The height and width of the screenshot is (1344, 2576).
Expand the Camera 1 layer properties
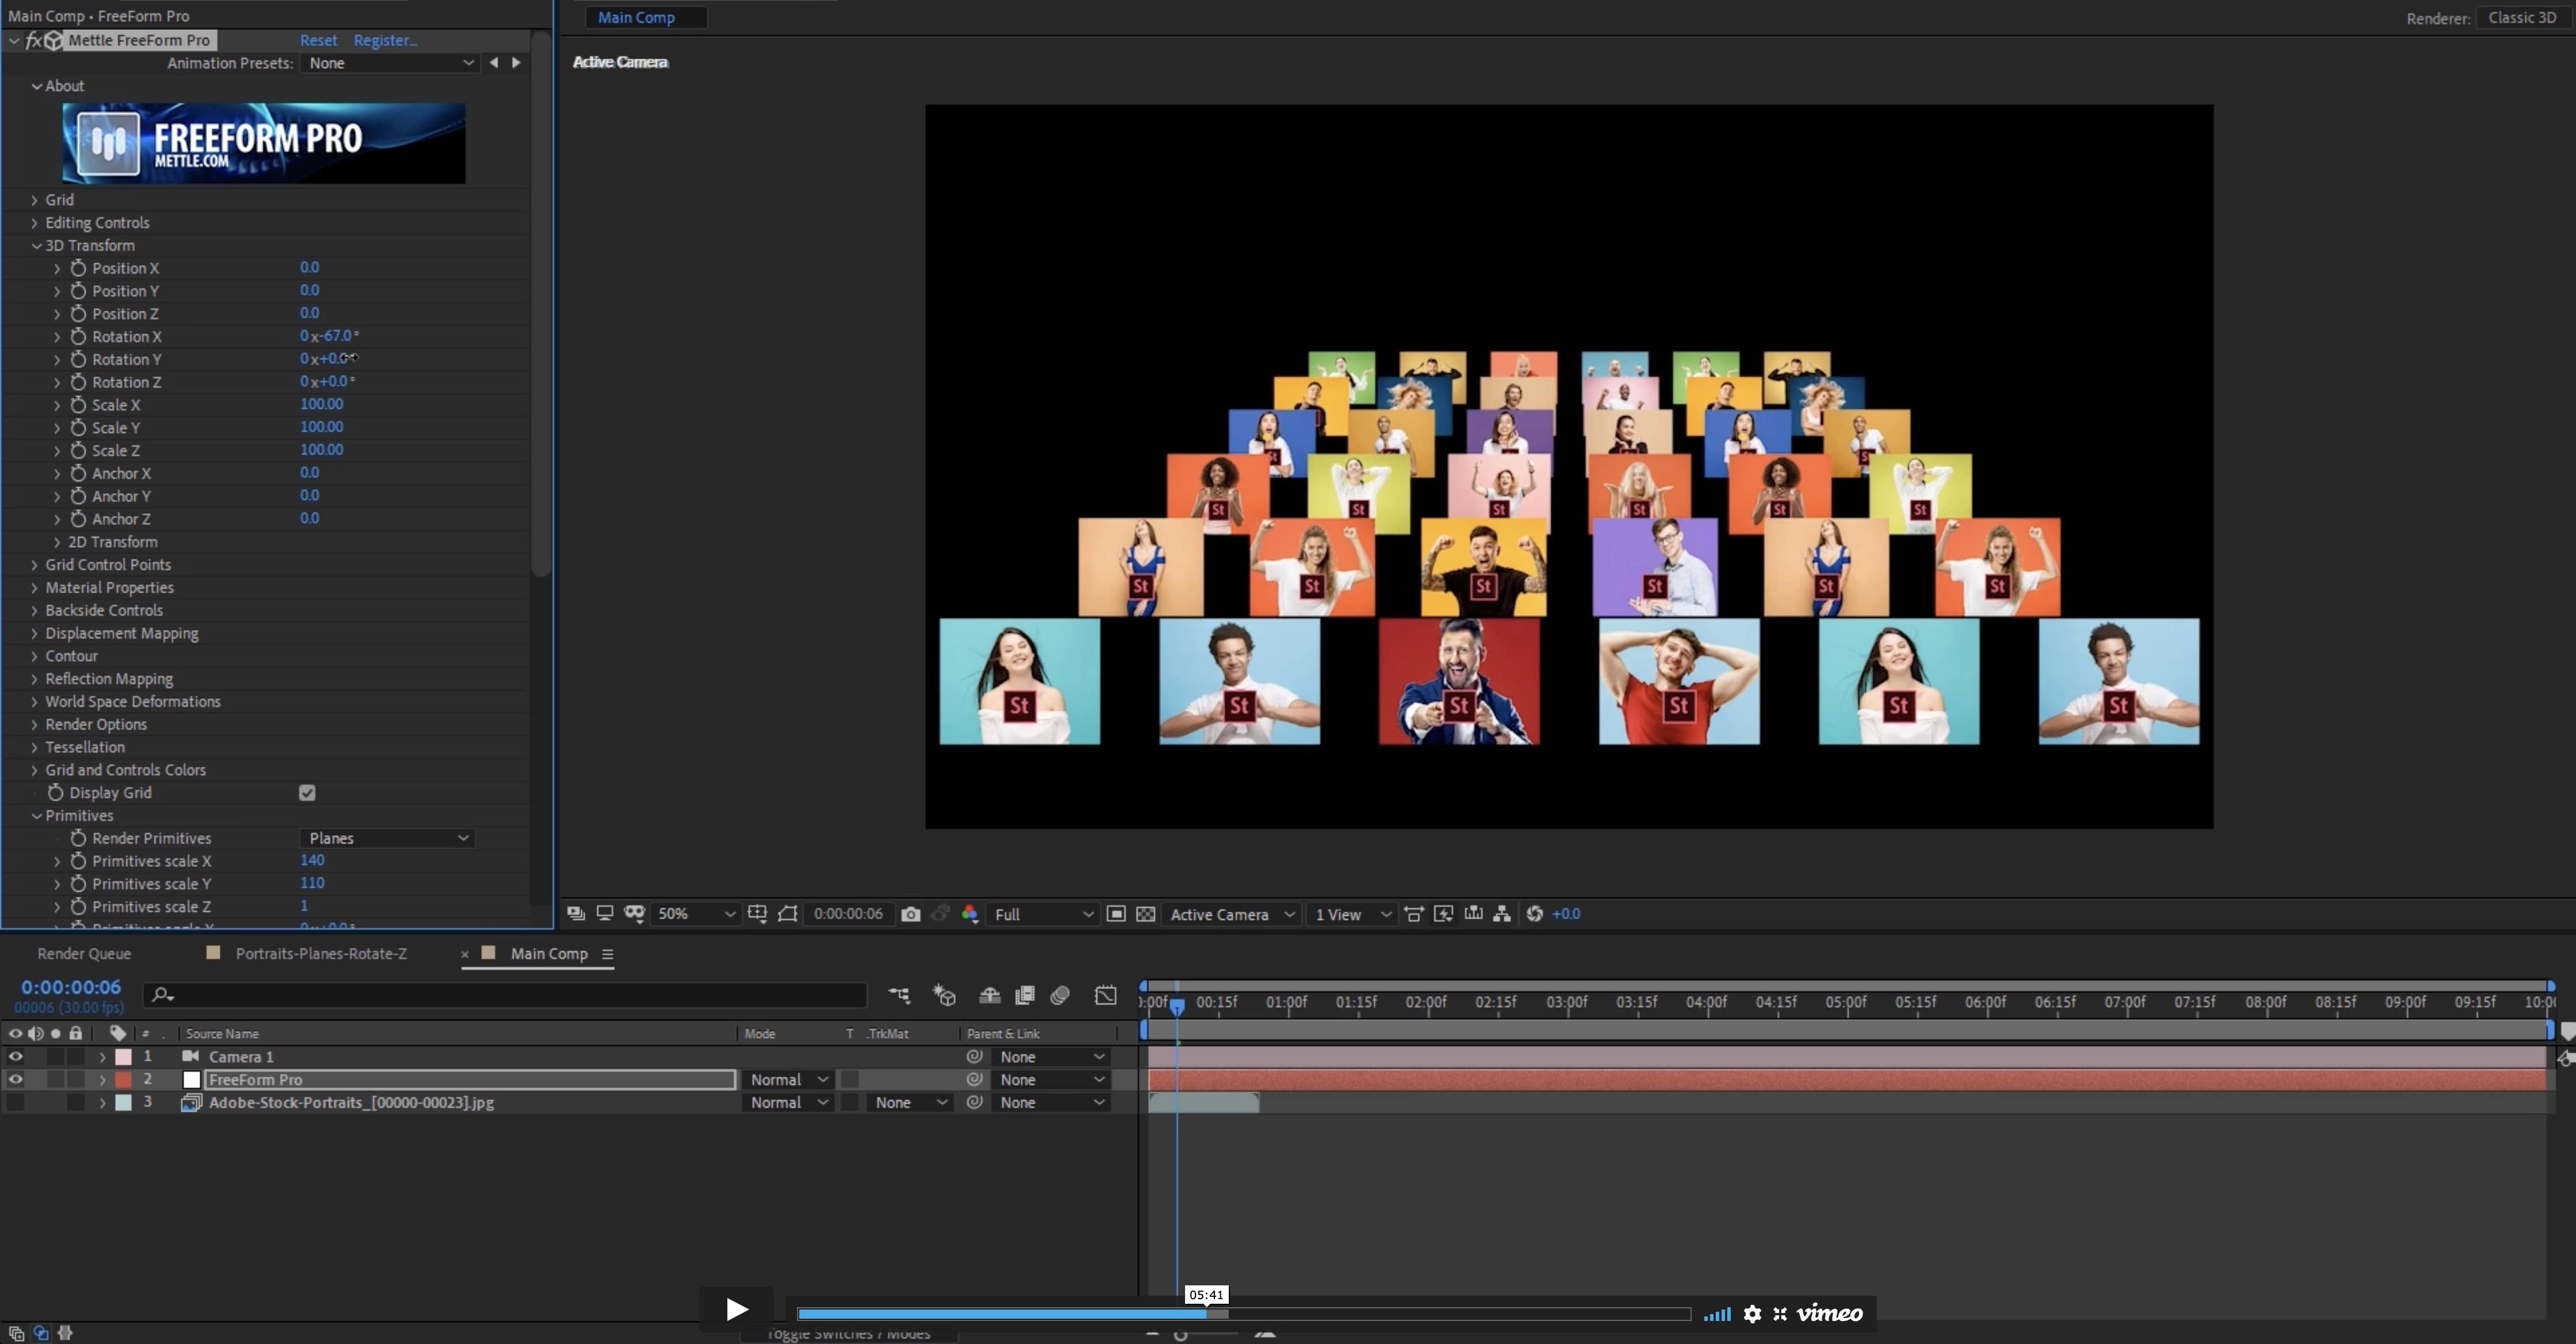tap(102, 1057)
